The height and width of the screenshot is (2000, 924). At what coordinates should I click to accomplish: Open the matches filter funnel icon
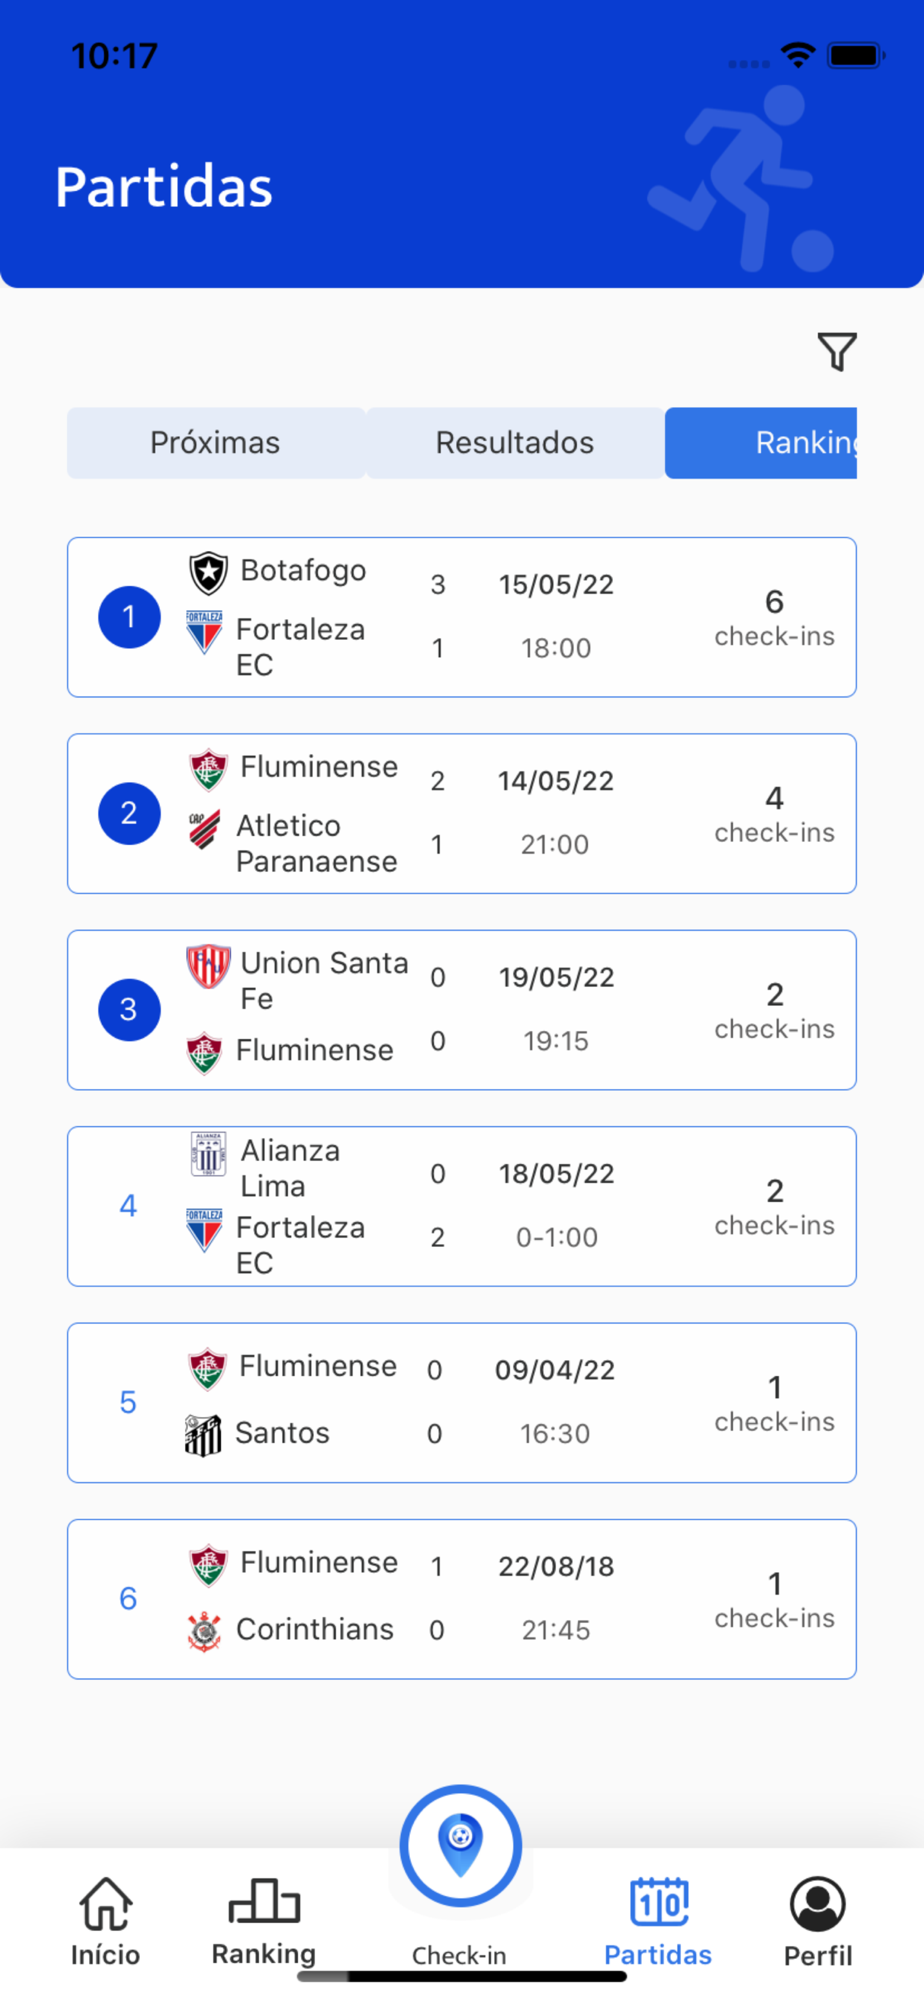point(837,351)
